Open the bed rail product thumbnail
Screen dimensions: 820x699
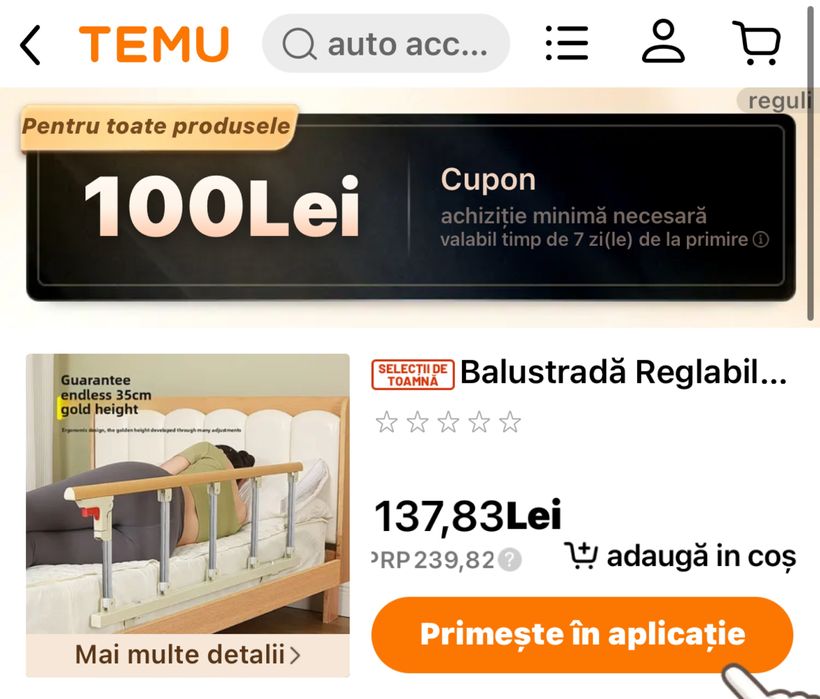click(x=188, y=494)
